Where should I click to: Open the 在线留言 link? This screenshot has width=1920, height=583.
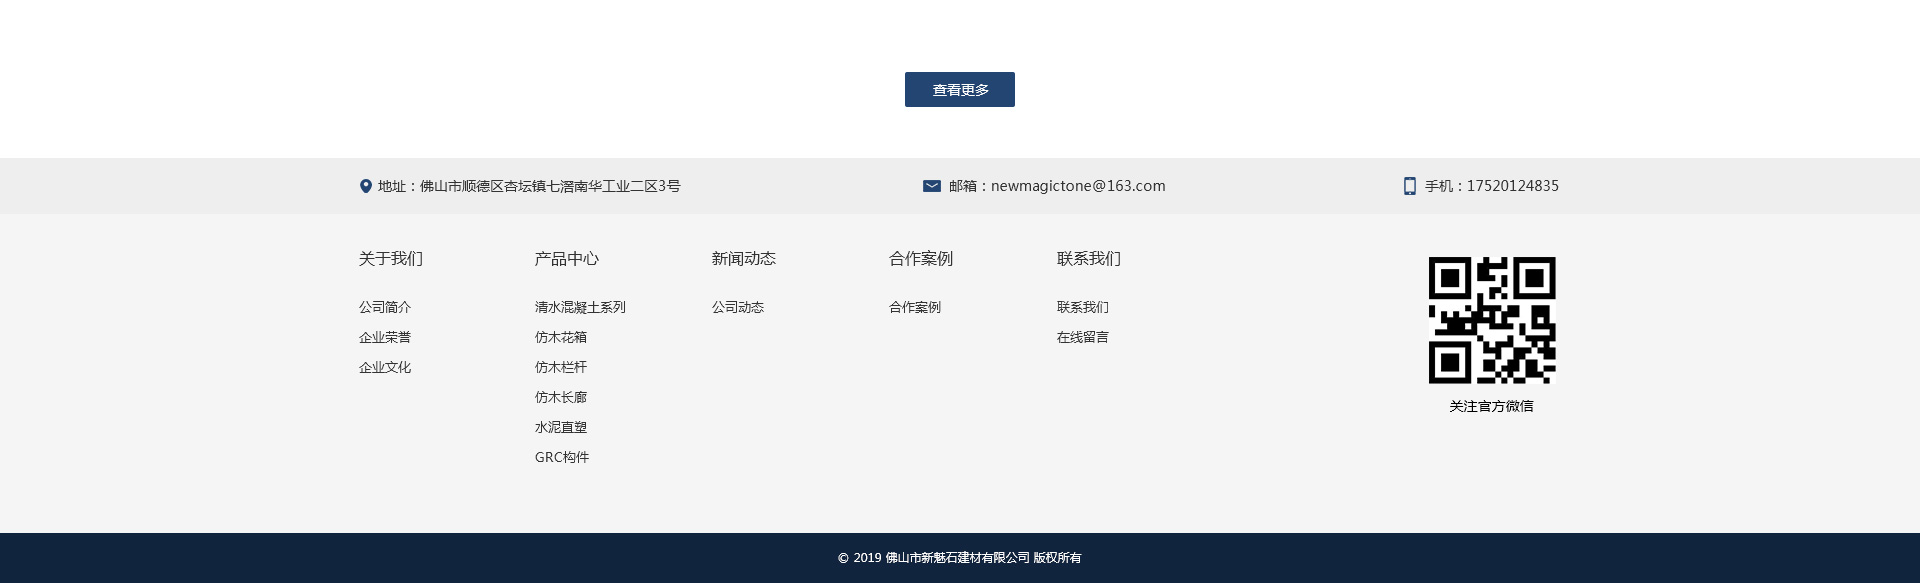click(x=1083, y=337)
